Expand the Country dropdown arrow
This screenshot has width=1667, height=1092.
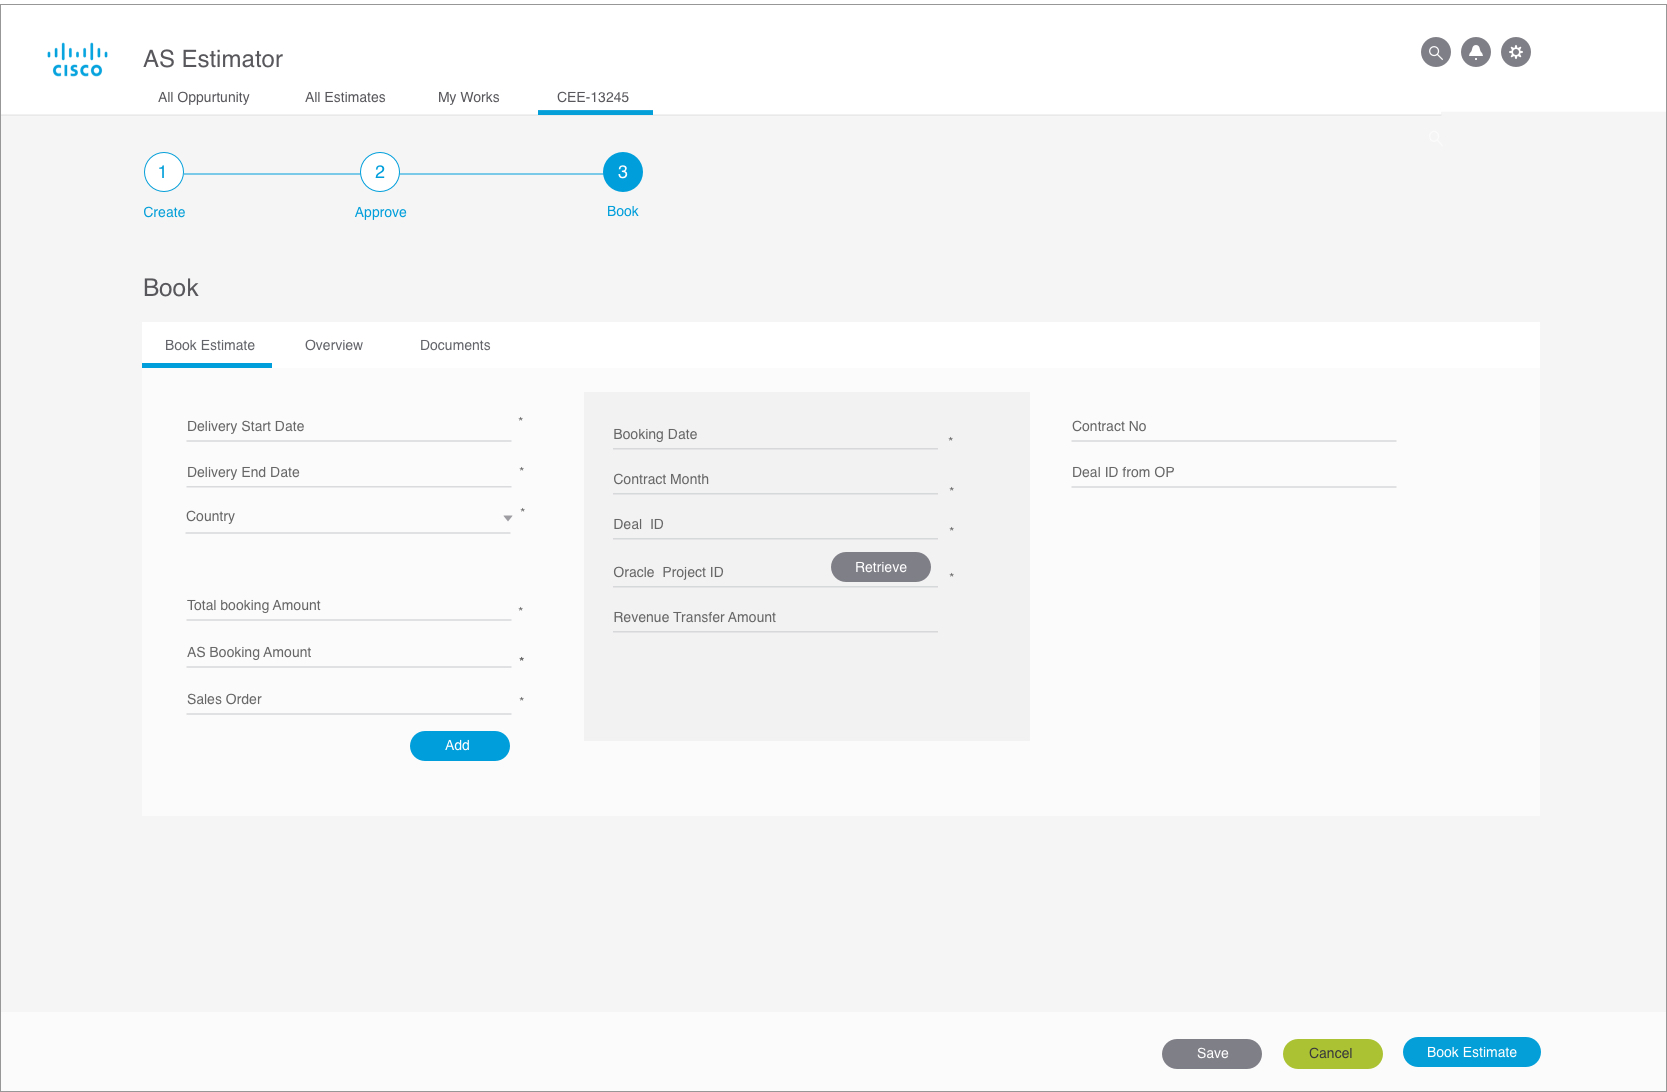click(x=508, y=518)
